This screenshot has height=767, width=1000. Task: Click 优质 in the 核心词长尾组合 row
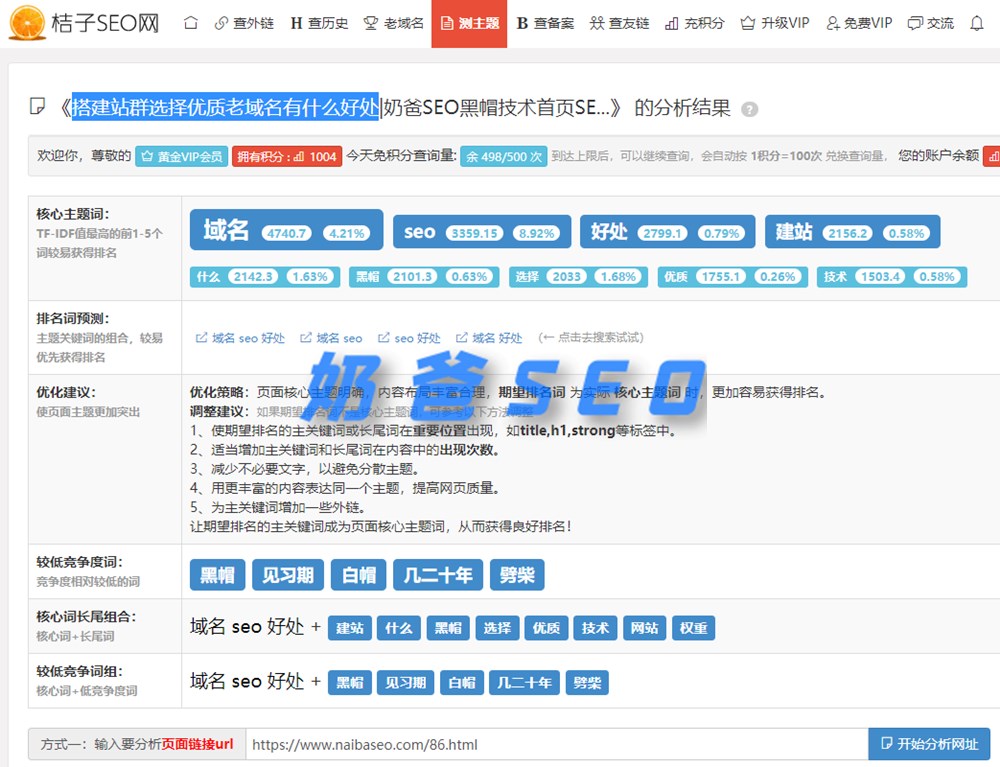(x=546, y=628)
